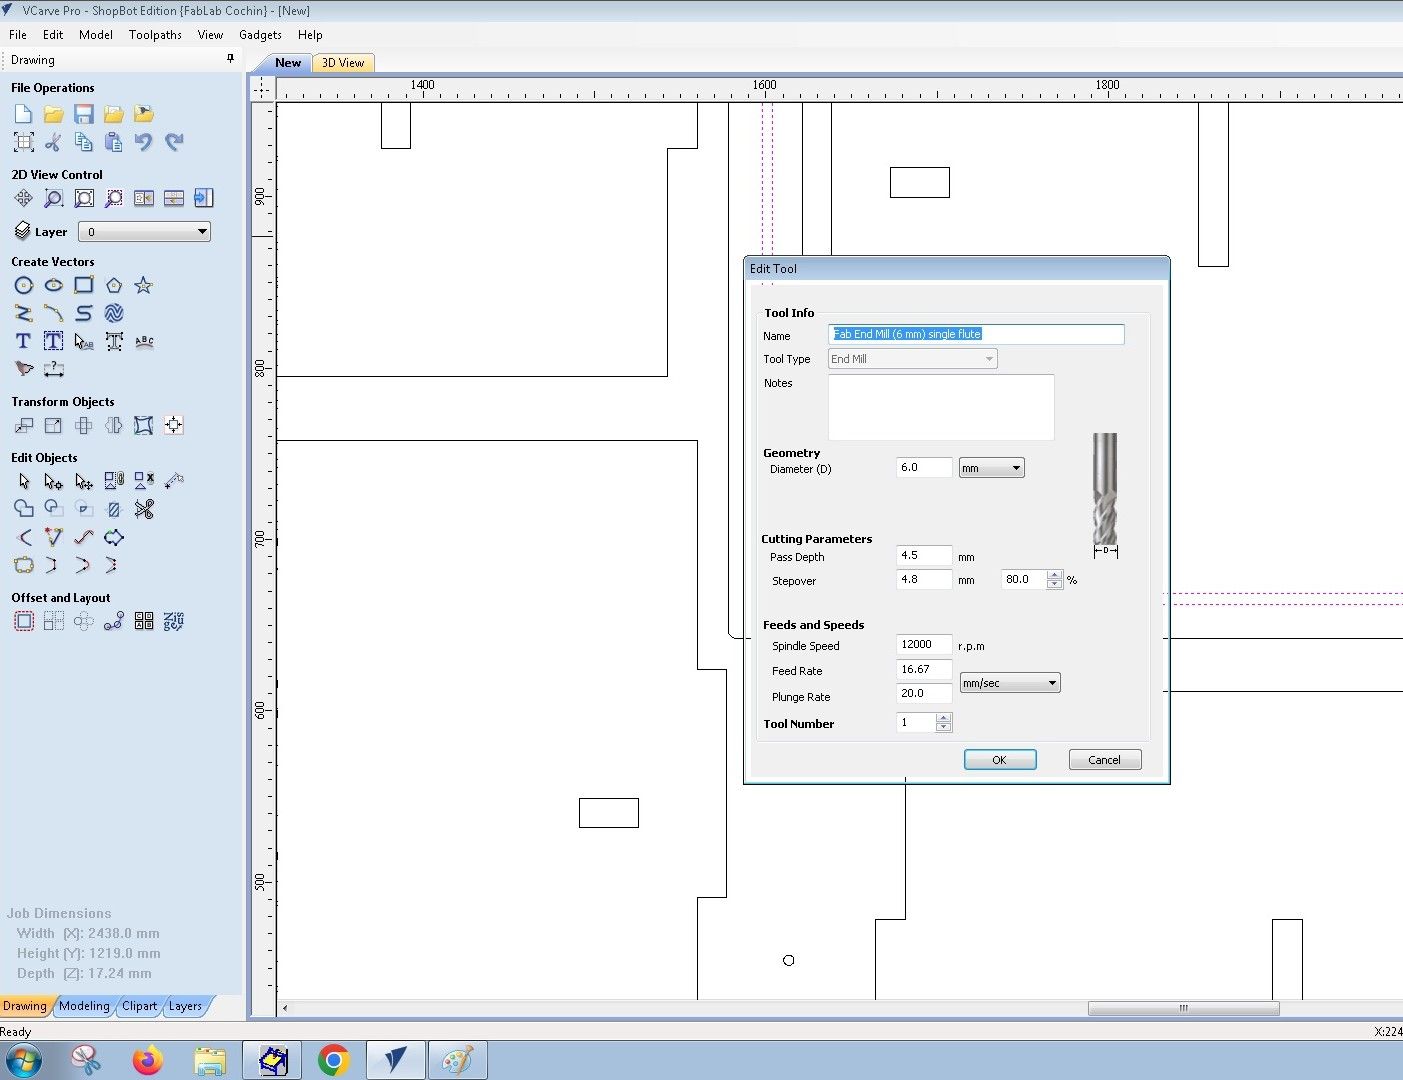Viewport: 1403px width, 1080px height.
Task: Select the Draw Ellipse tool
Action: click(x=53, y=285)
